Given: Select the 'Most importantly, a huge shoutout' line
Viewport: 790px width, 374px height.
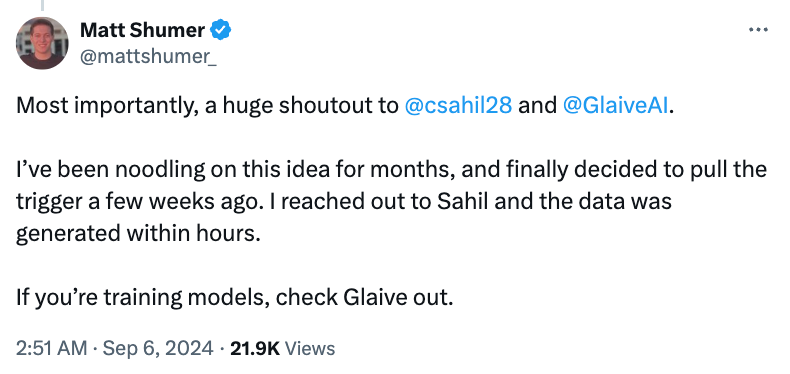Looking at the screenshot, I should point(345,105).
